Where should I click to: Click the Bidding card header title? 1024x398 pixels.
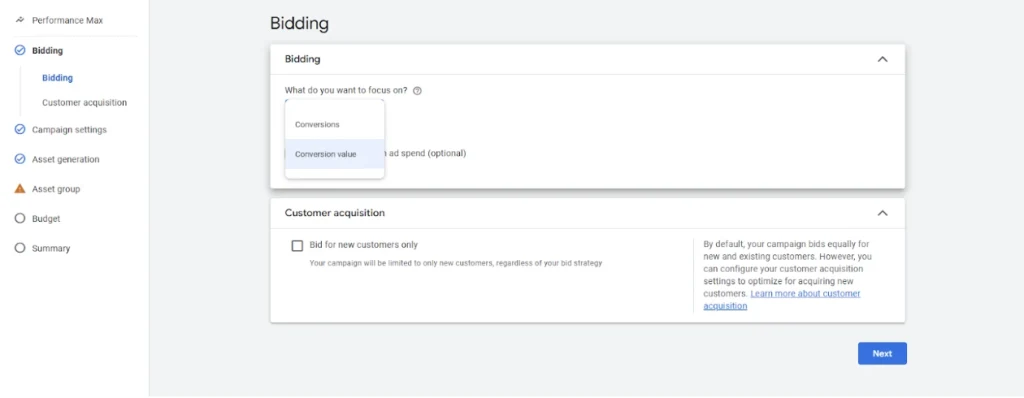(x=302, y=59)
